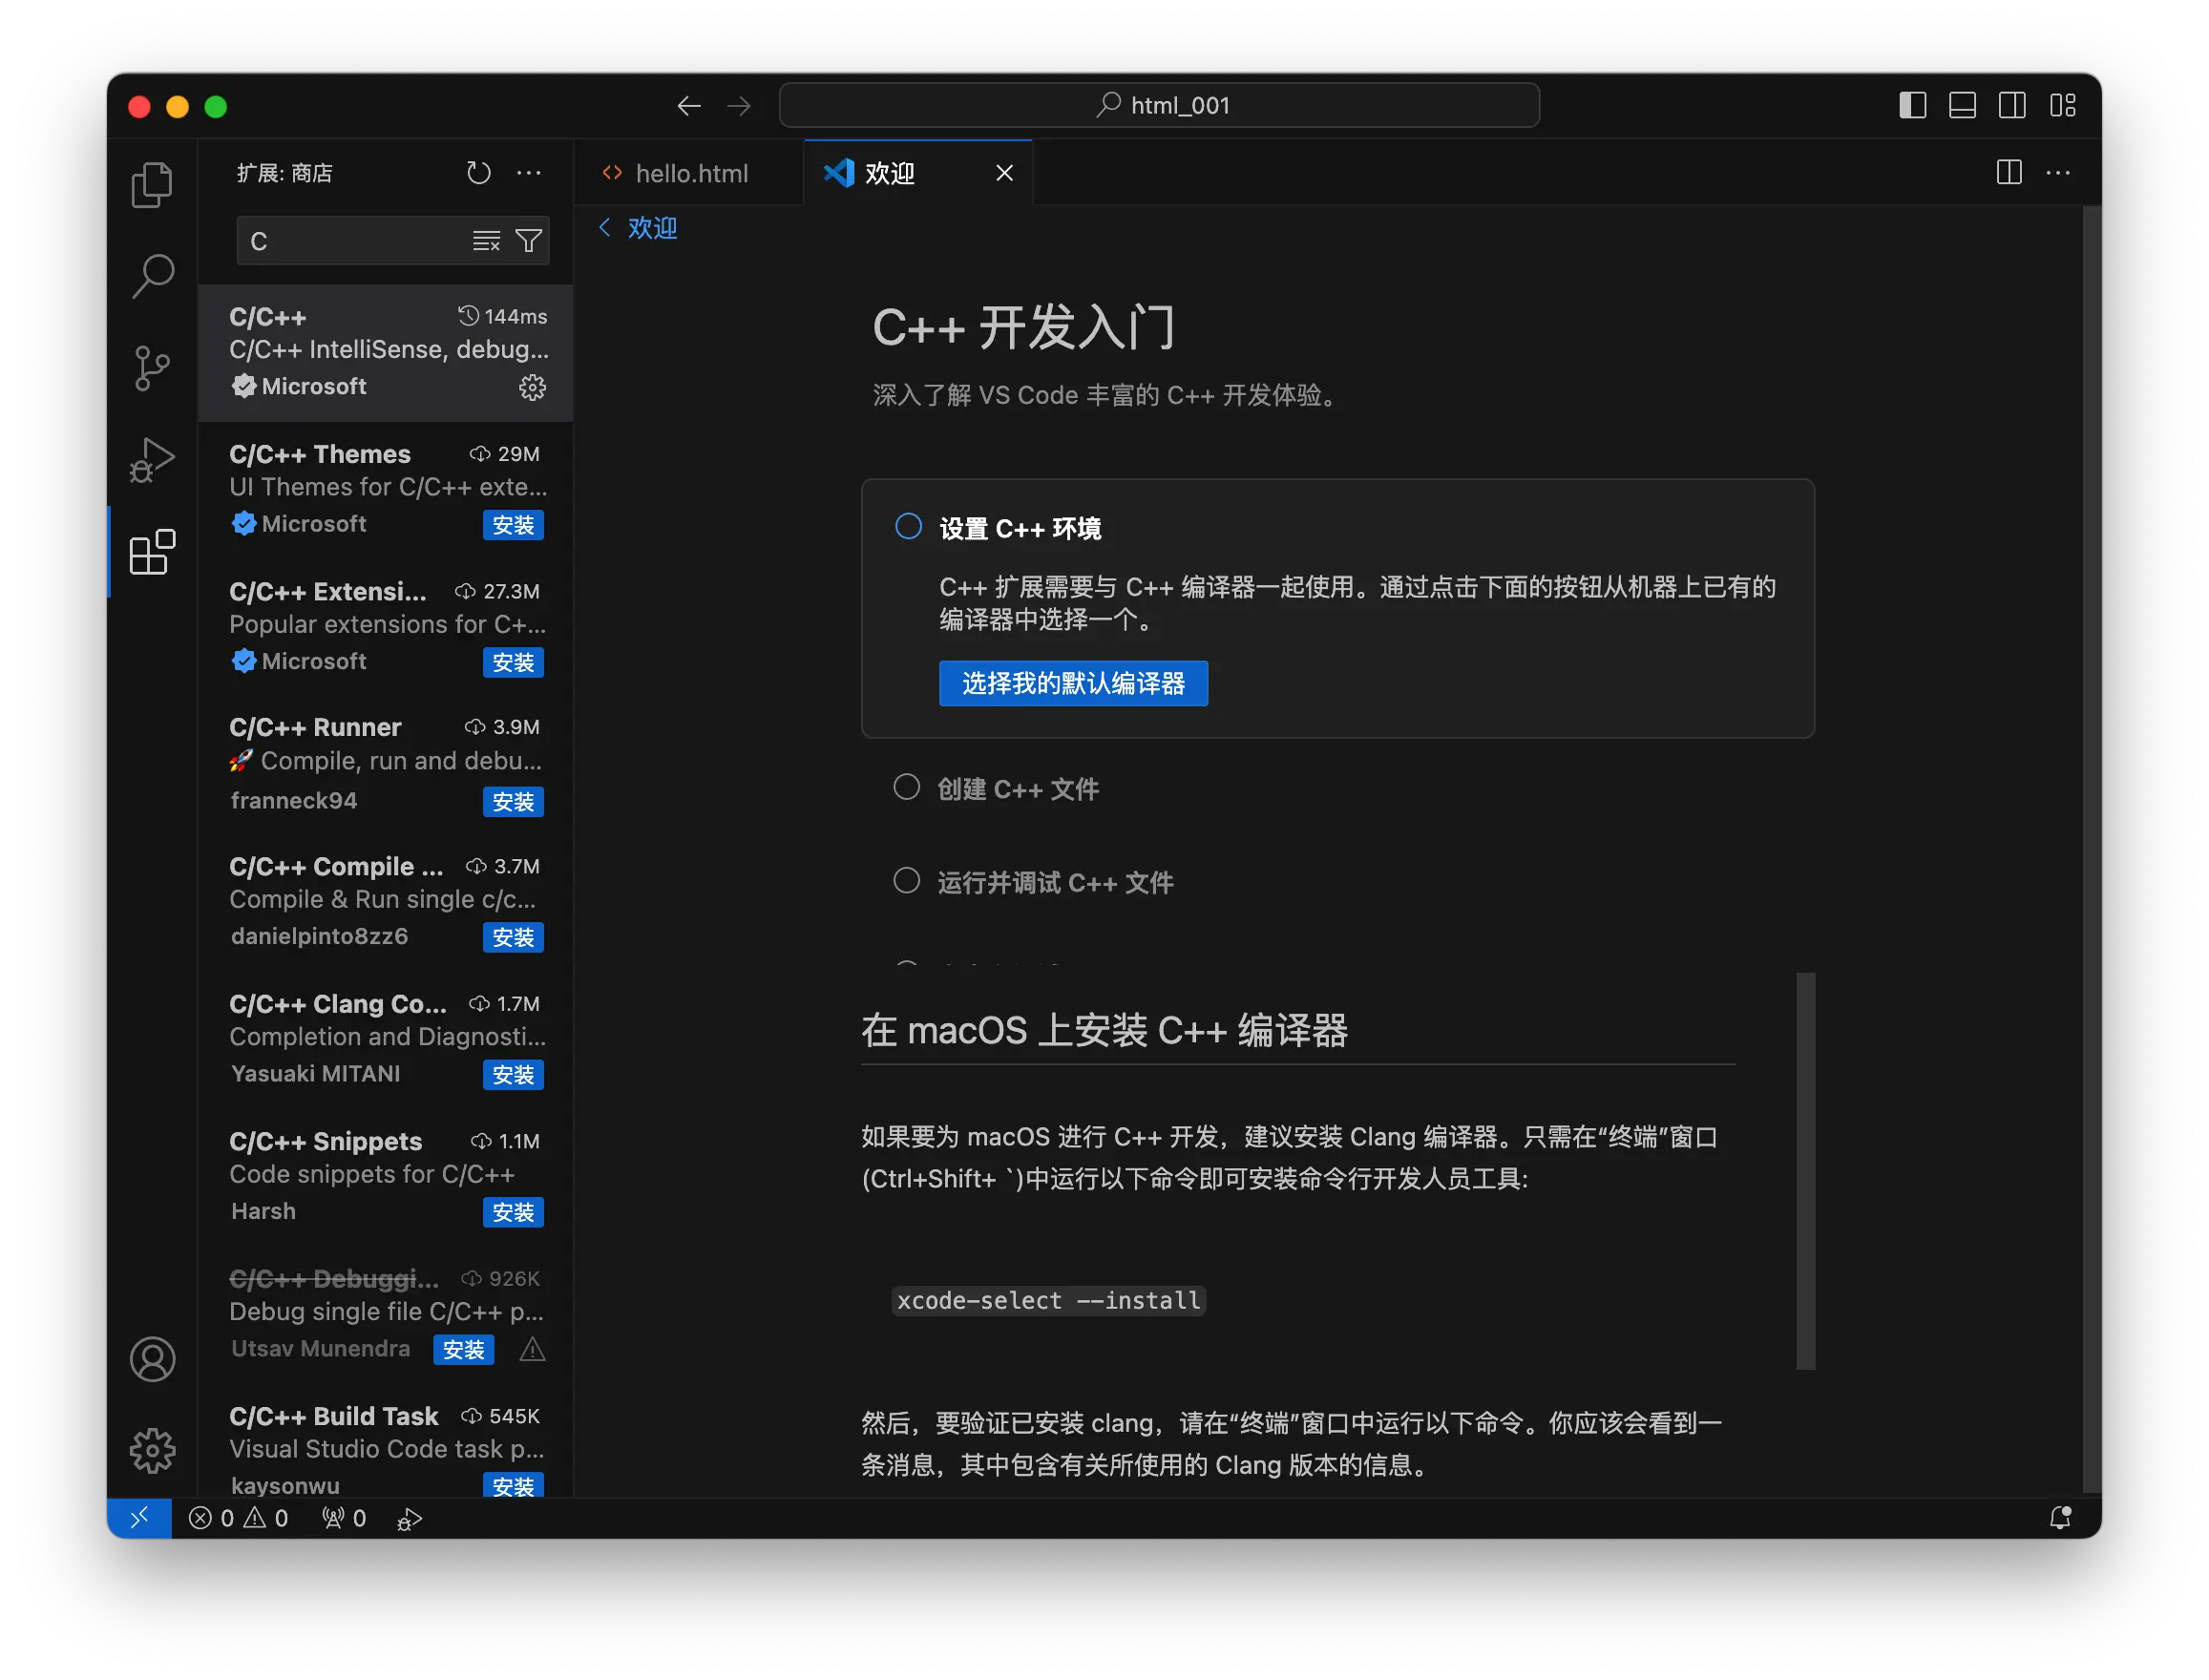Open the Accounts menu icon
Screen dimensions: 2209x1680
point(152,1358)
